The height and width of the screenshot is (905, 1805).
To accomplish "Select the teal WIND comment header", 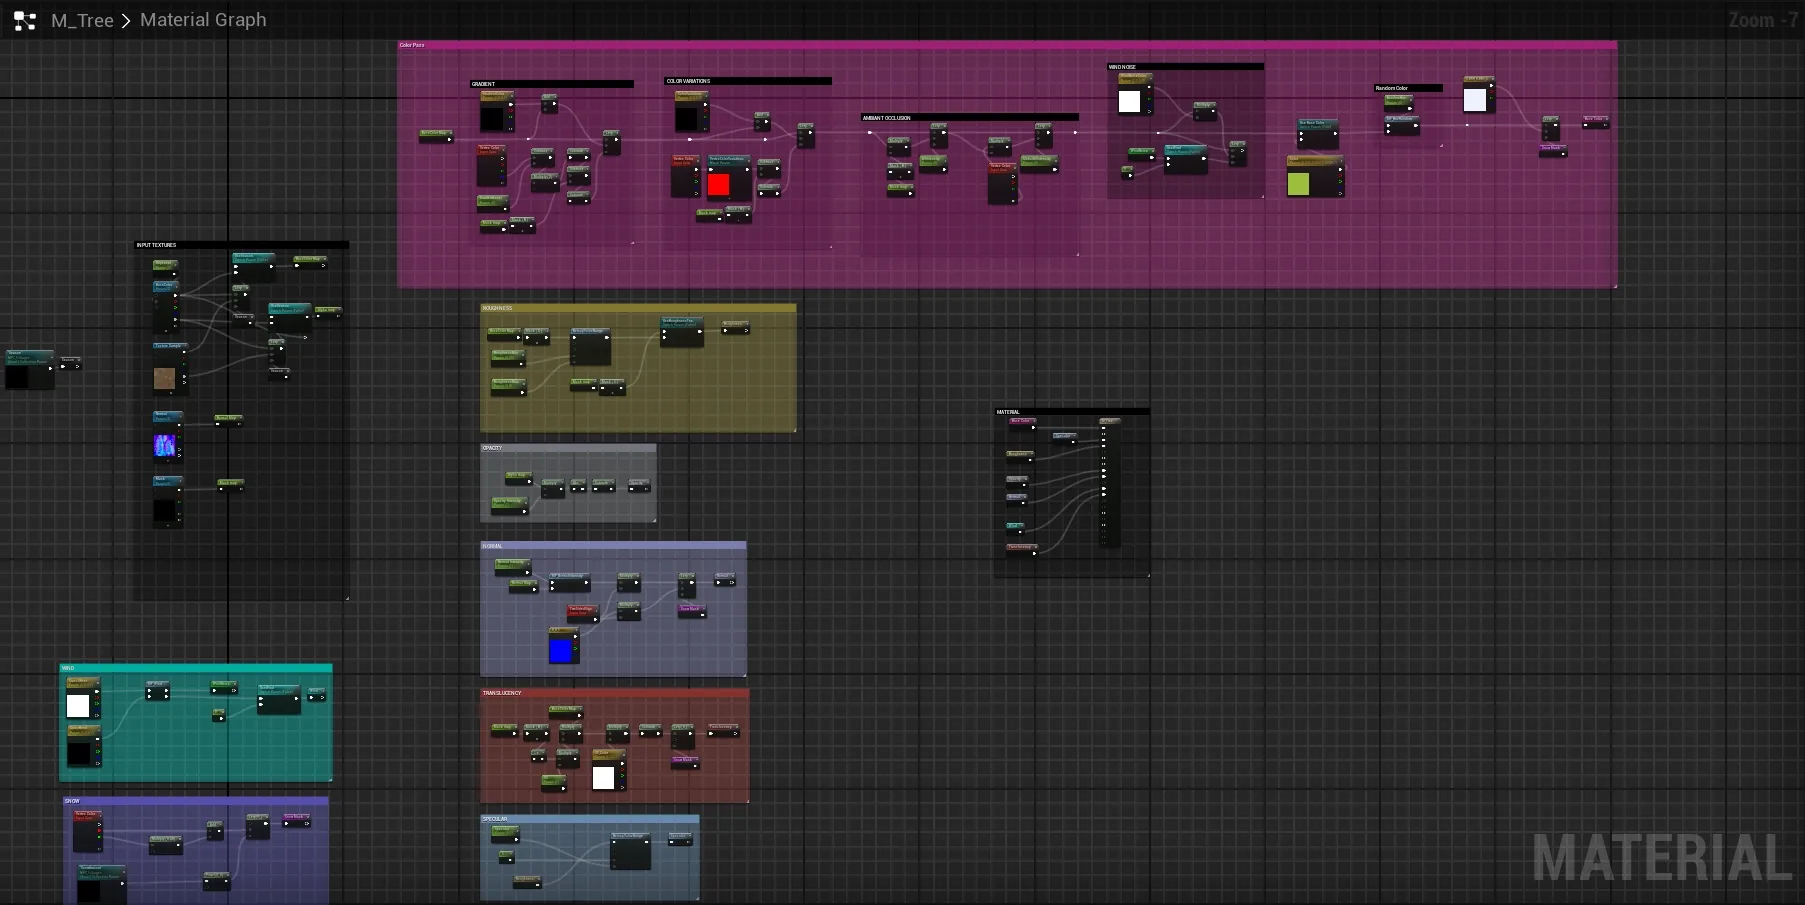I will 196,668.
